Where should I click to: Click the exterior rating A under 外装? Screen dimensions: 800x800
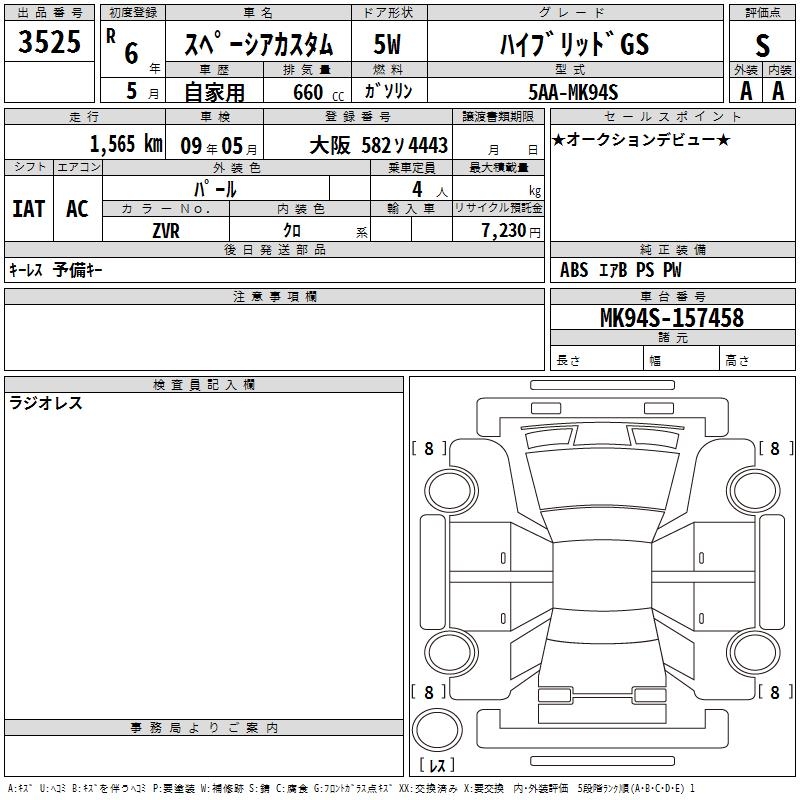pos(745,91)
